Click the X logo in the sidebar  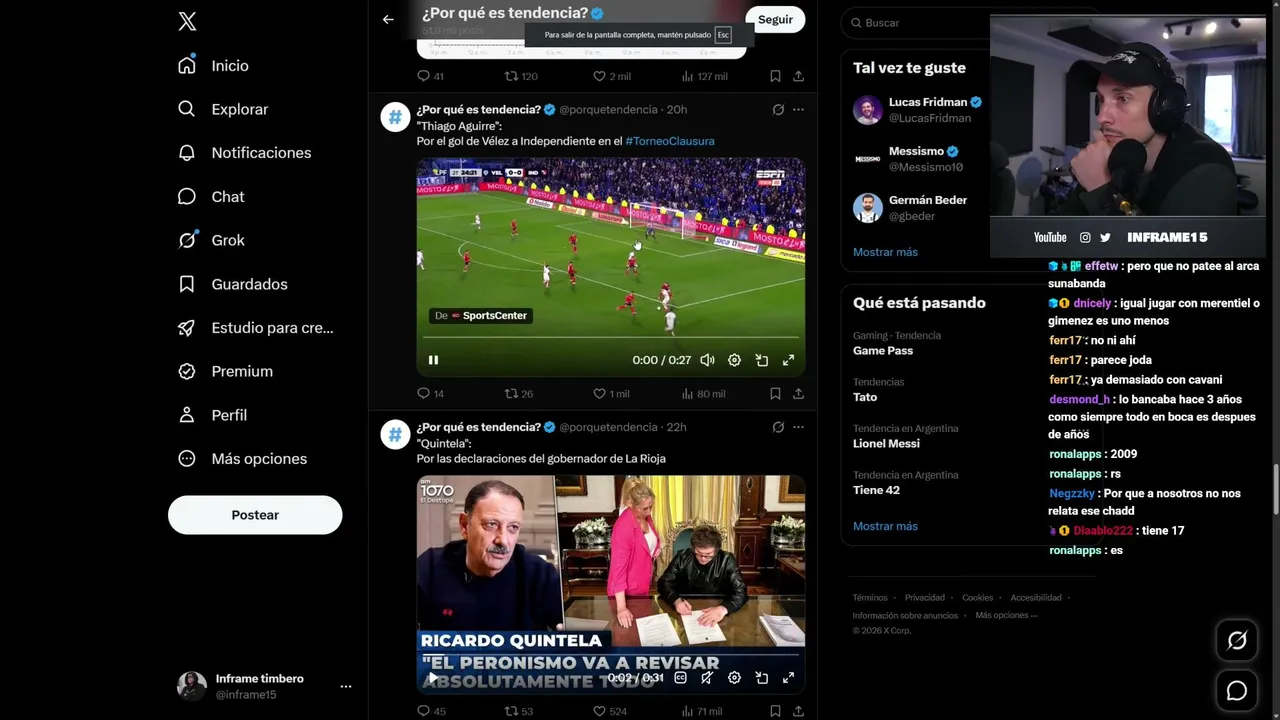187,21
